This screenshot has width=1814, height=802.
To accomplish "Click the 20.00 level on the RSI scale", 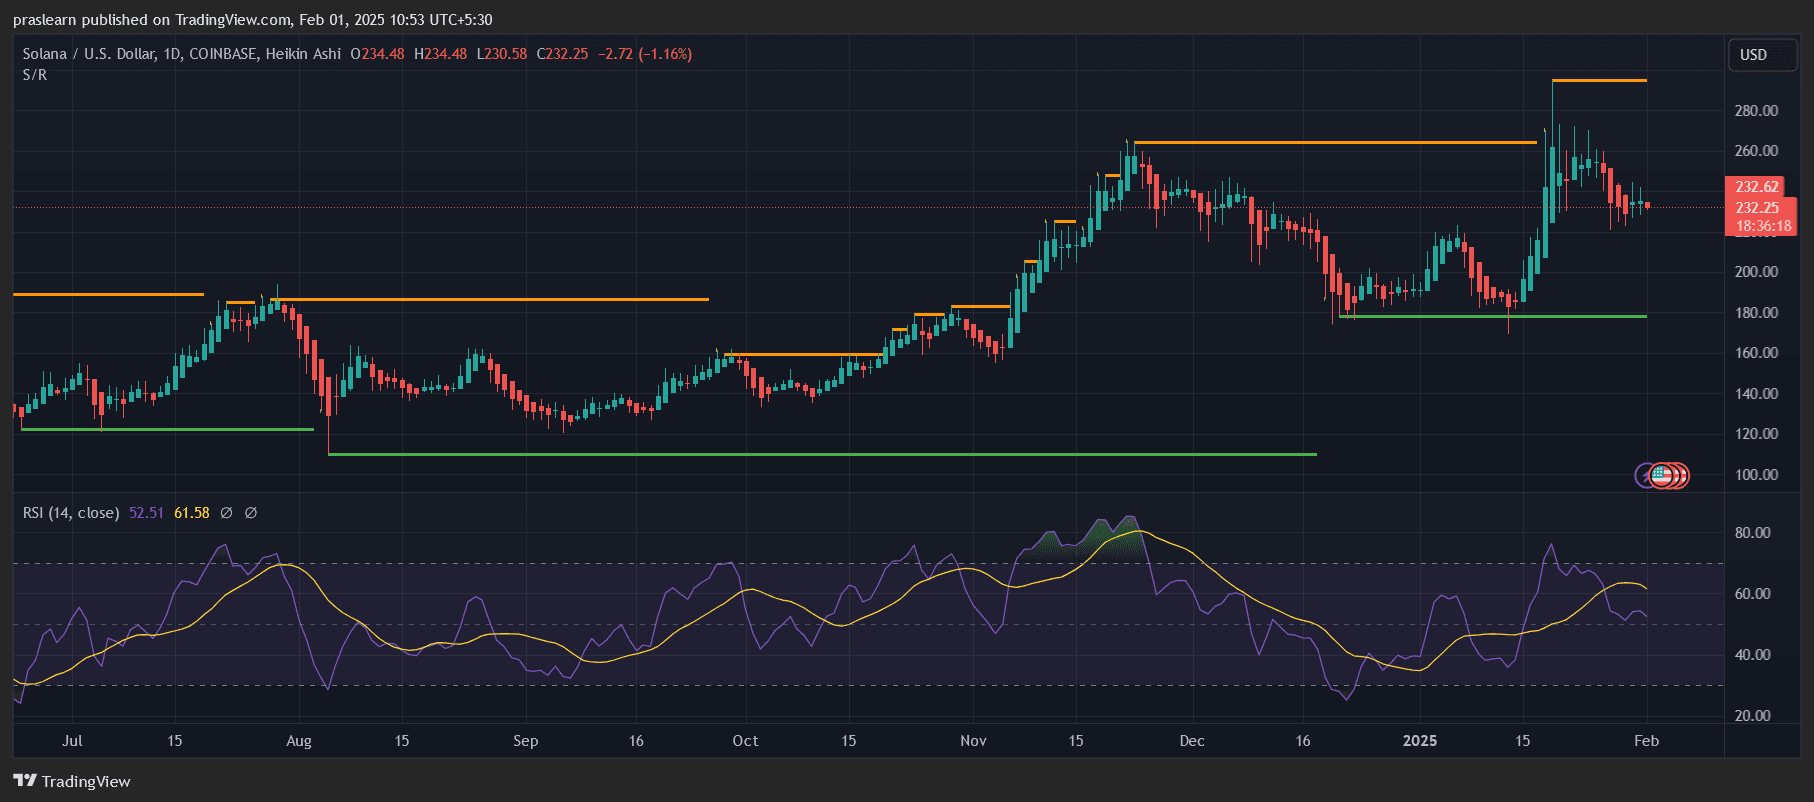I will pyautogui.click(x=1752, y=716).
